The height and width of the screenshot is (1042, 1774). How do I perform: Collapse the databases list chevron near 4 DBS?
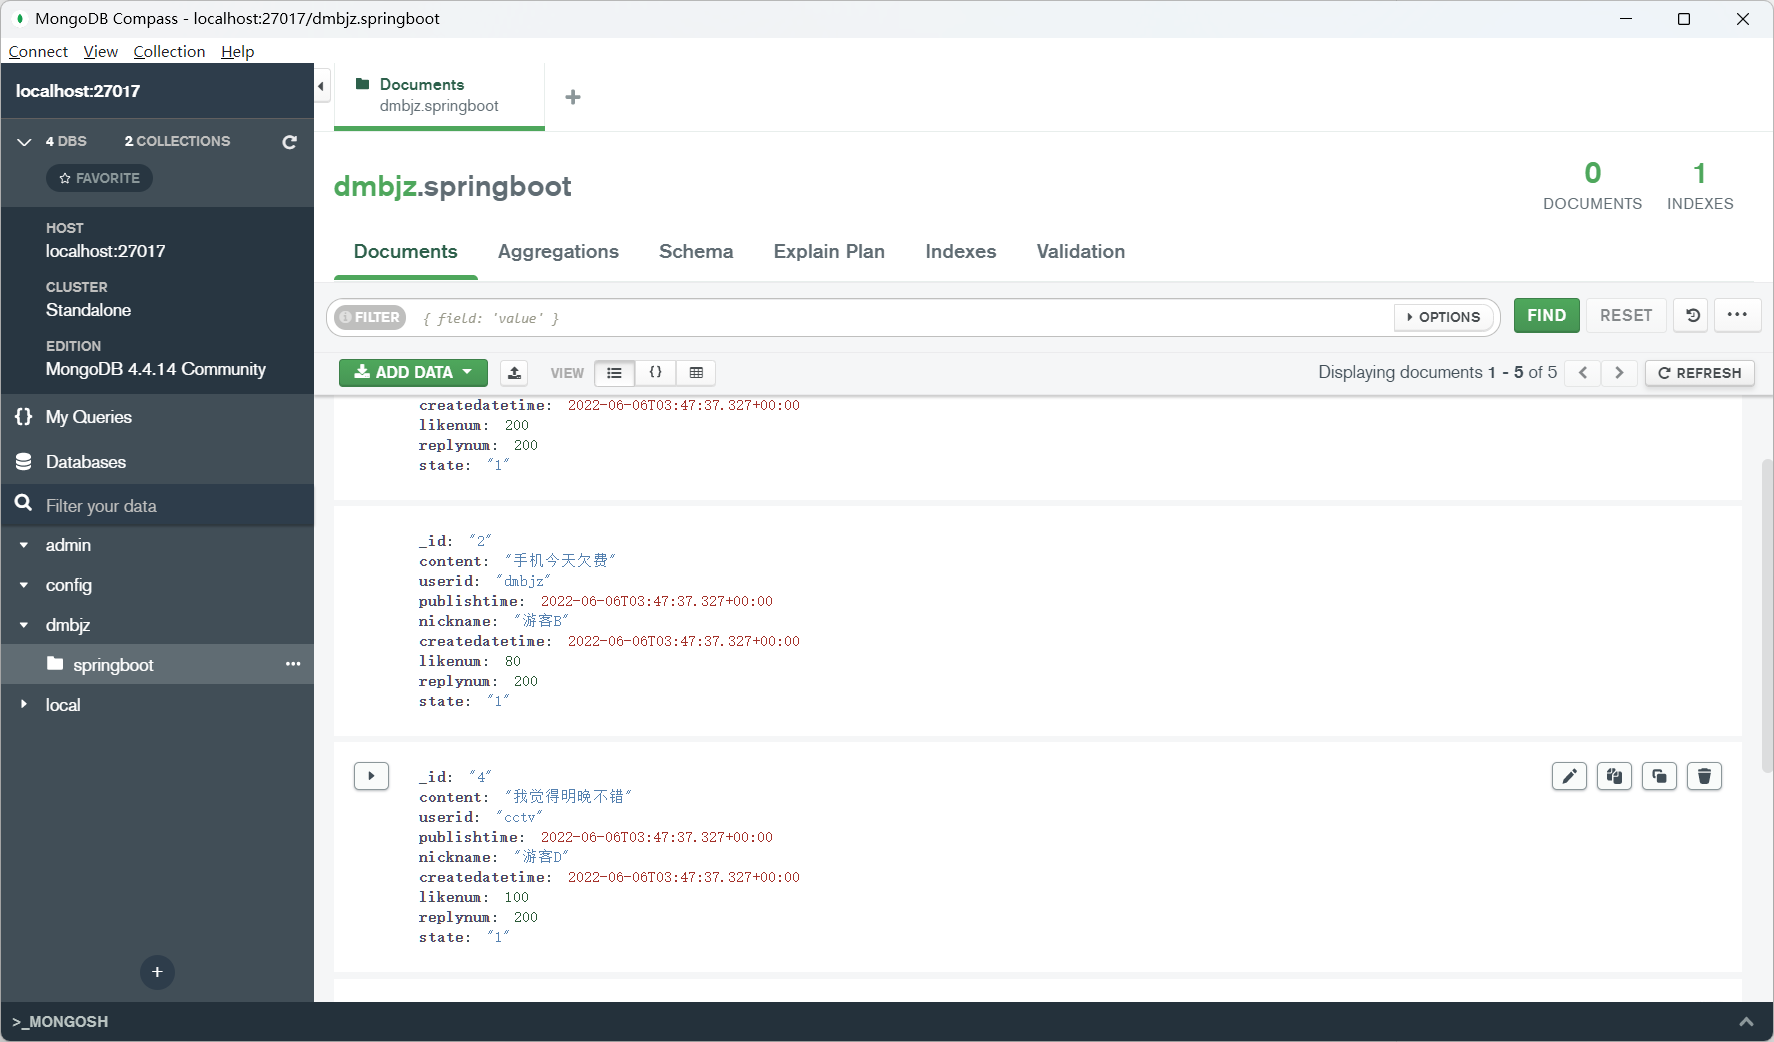click(24, 142)
